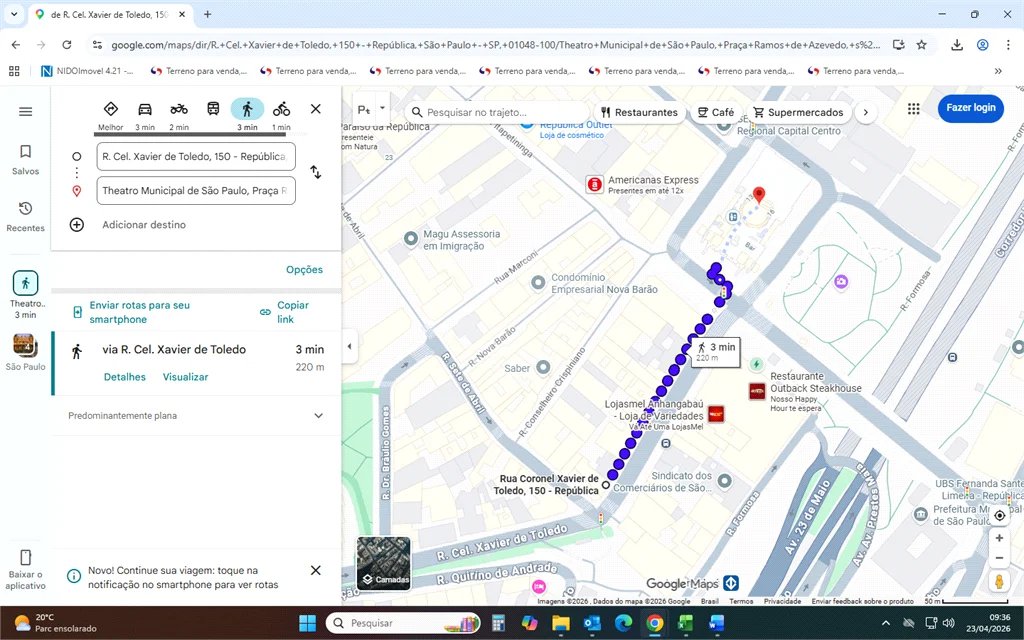This screenshot has height=640, width=1024.
Task: Open Camadas layers thumbnail
Action: [384, 563]
